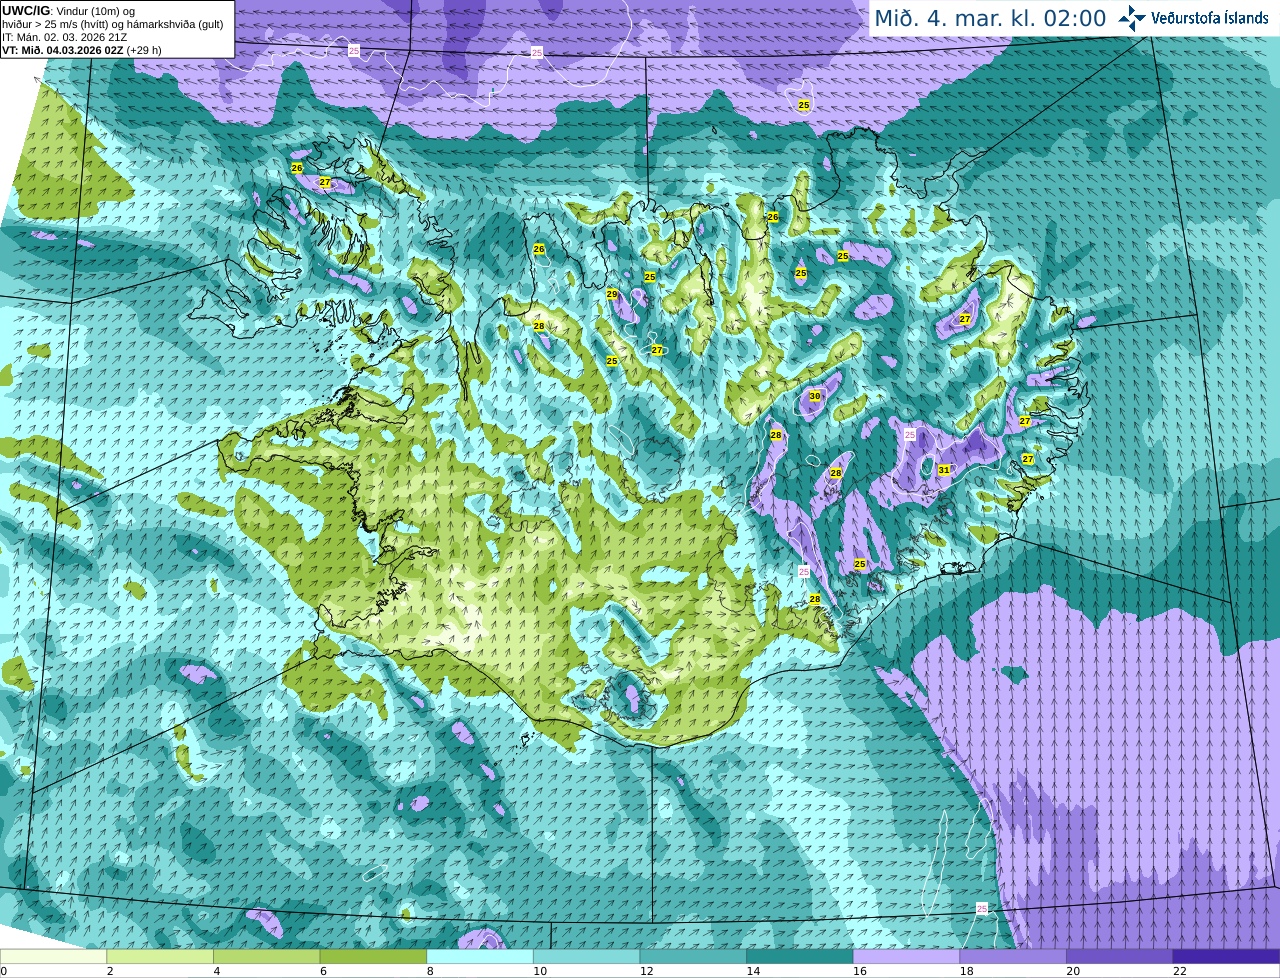Screen dimensions: 1280x978
Task: Click the color scale value '18'
Action: coord(966,971)
